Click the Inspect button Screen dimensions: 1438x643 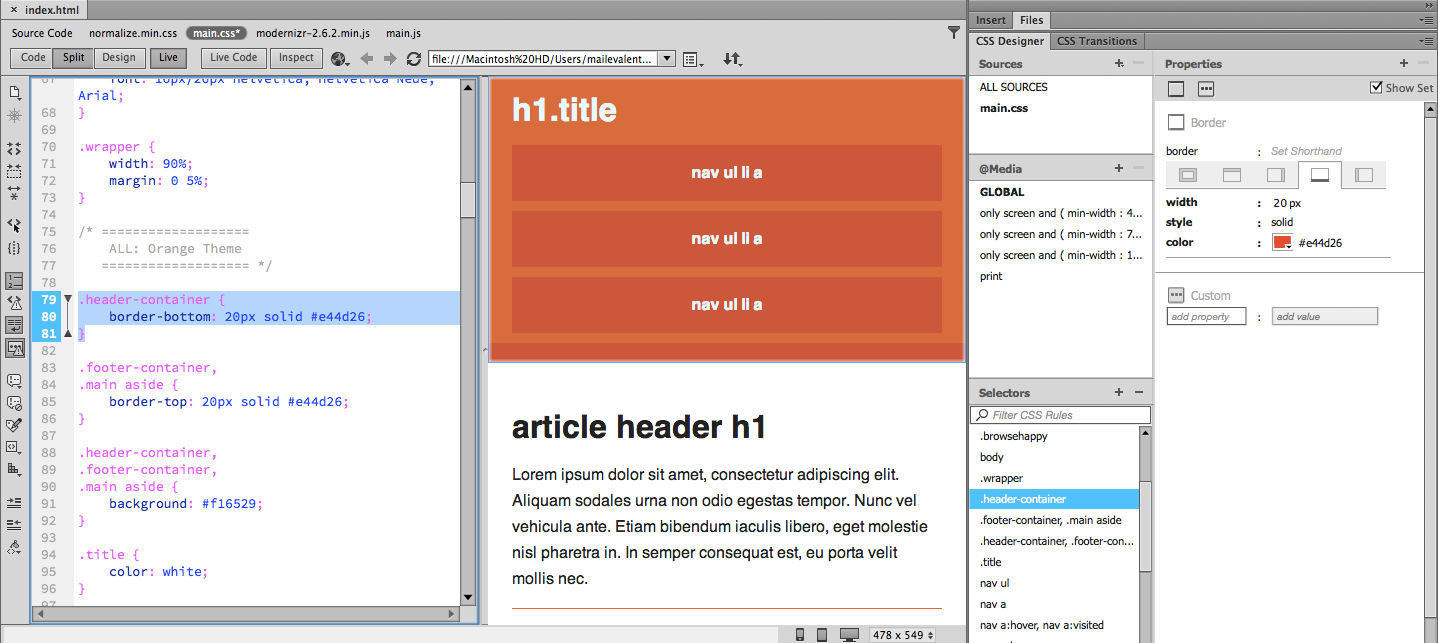(x=295, y=58)
